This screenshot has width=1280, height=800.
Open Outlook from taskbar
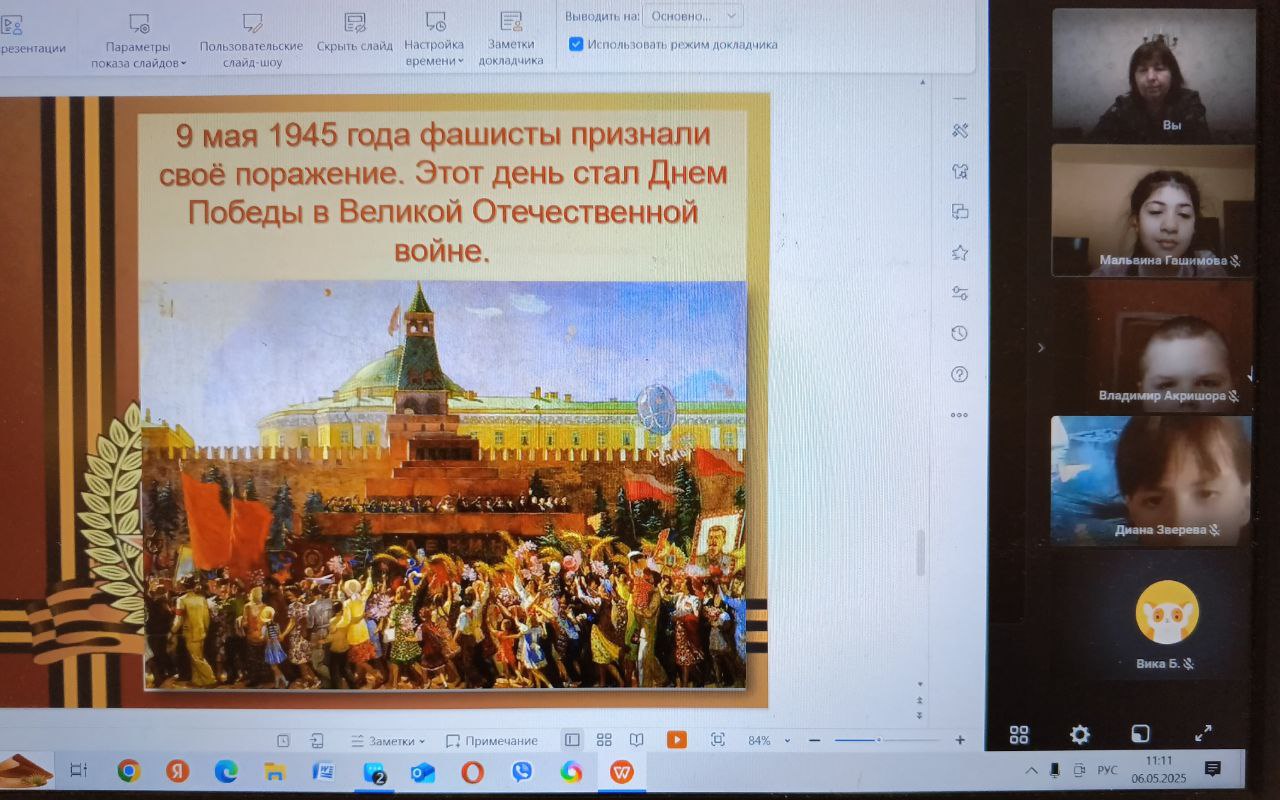[422, 771]
